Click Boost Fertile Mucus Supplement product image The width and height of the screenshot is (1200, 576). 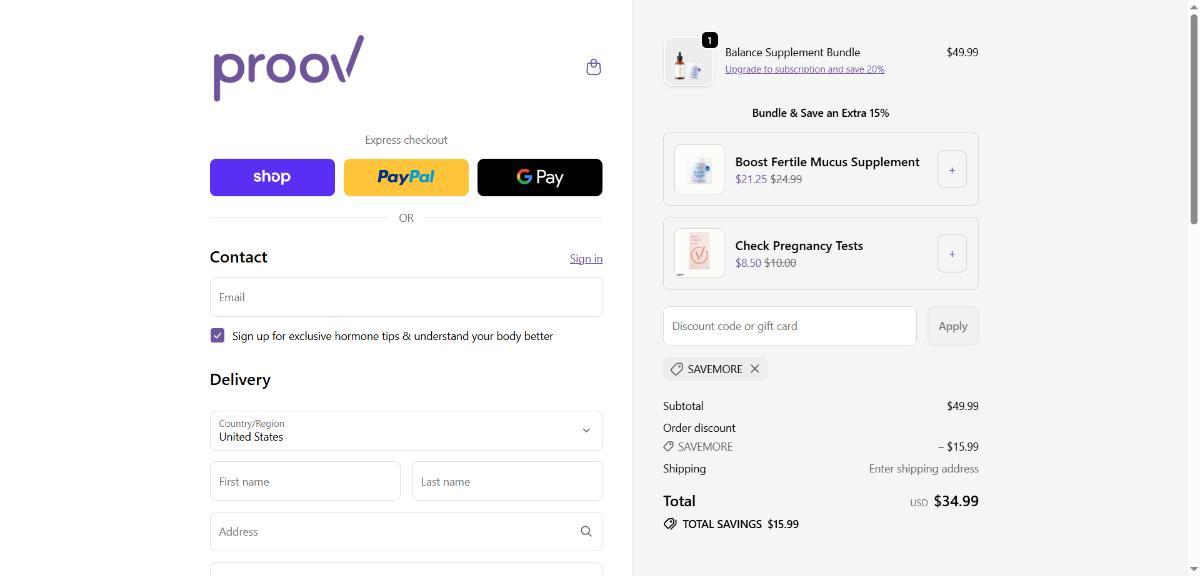click(699, 169)
